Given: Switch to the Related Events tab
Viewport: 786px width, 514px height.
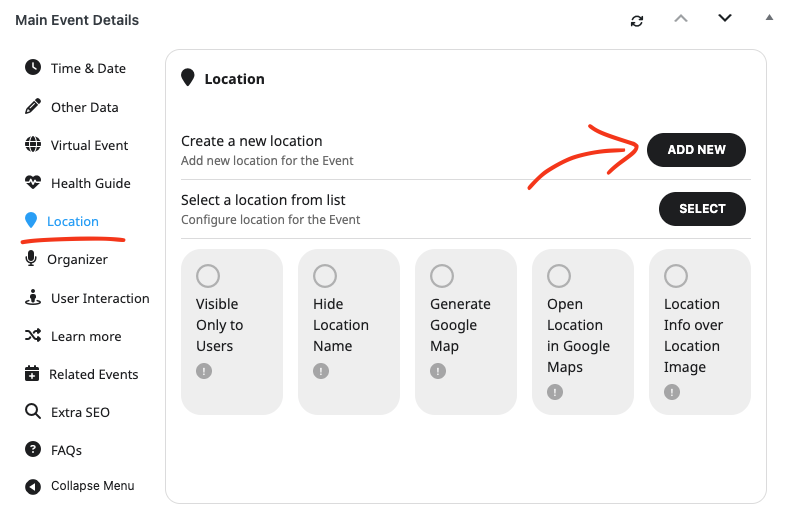Looking at the screenshot, I should (93, 374).
